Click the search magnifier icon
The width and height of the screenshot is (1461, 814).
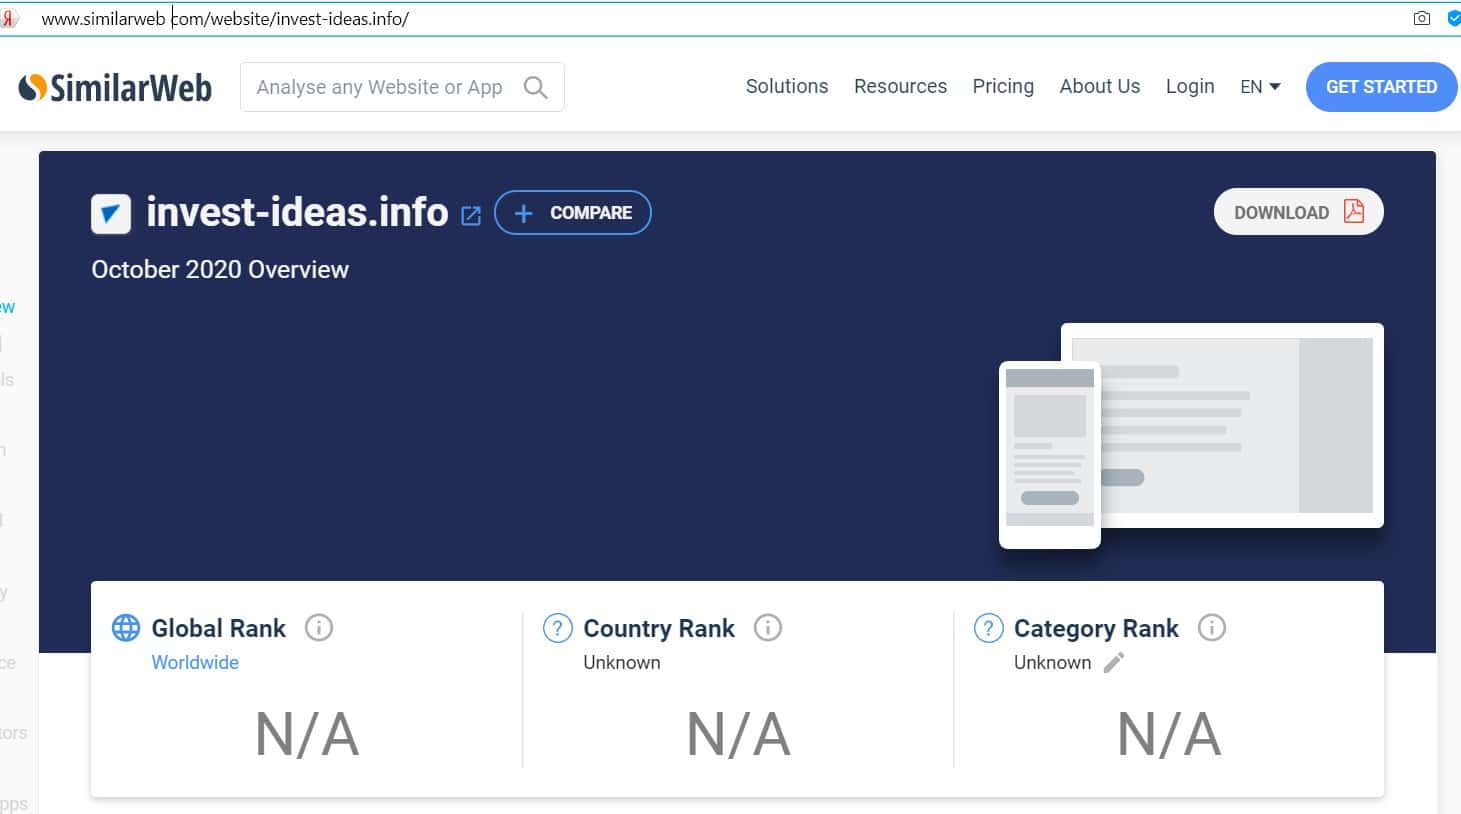click(536, 88)
